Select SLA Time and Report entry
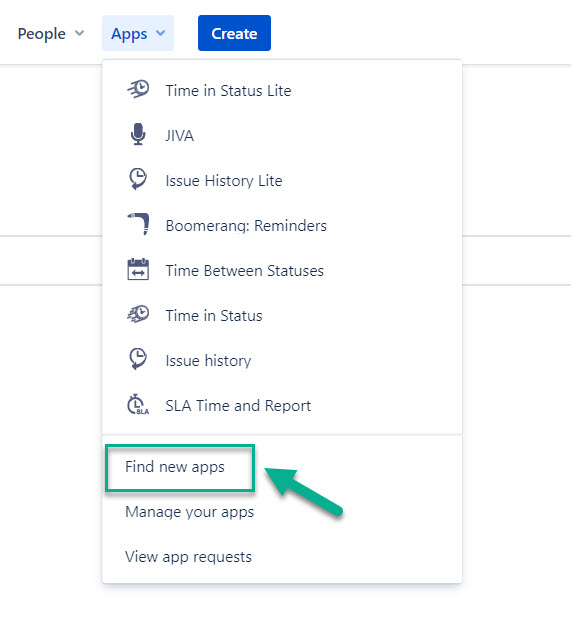Screen dimensions: 571x637 [282, 406]
